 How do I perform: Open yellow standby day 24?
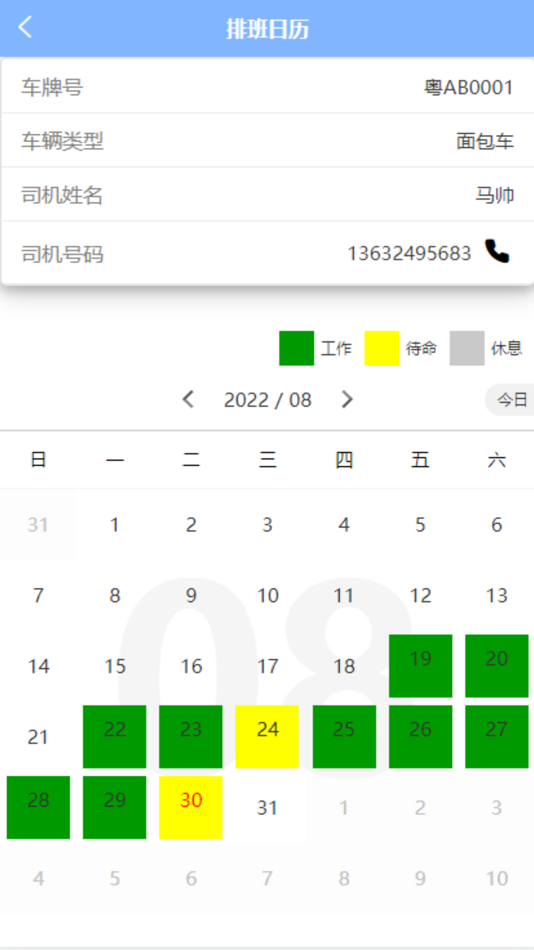coord(267,737)
